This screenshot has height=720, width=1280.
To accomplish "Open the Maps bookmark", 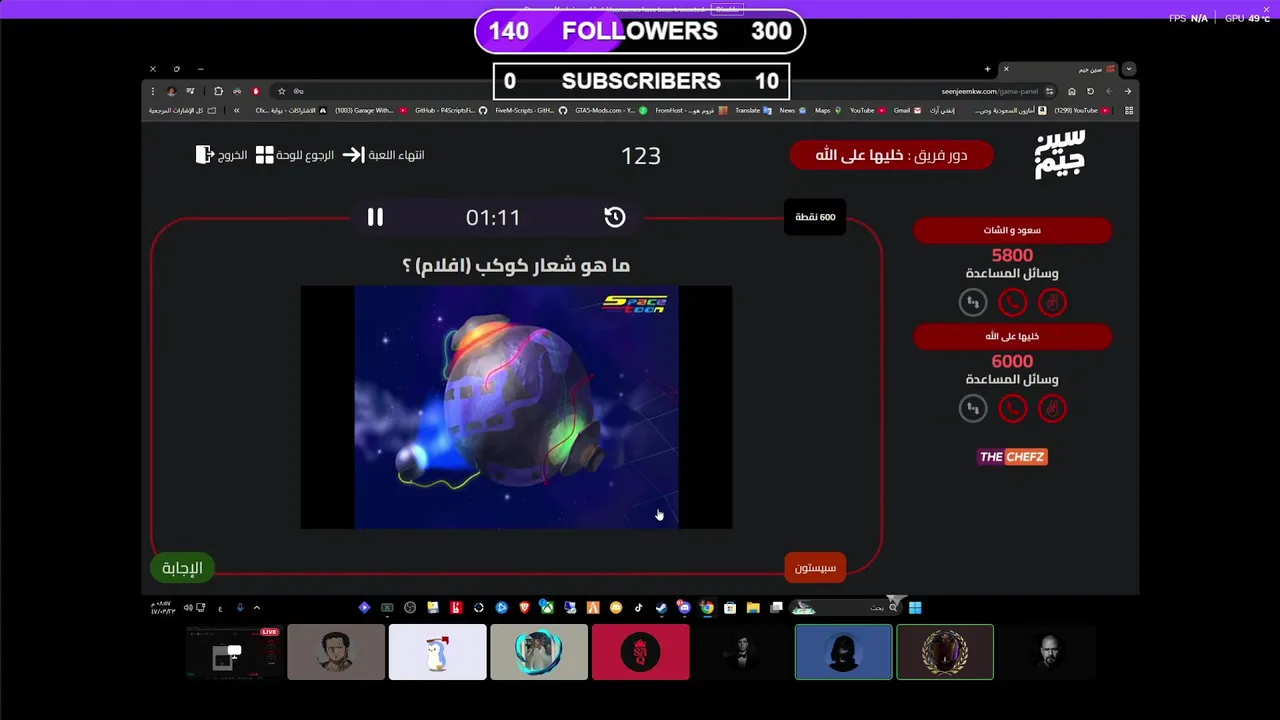I will 828,110.
